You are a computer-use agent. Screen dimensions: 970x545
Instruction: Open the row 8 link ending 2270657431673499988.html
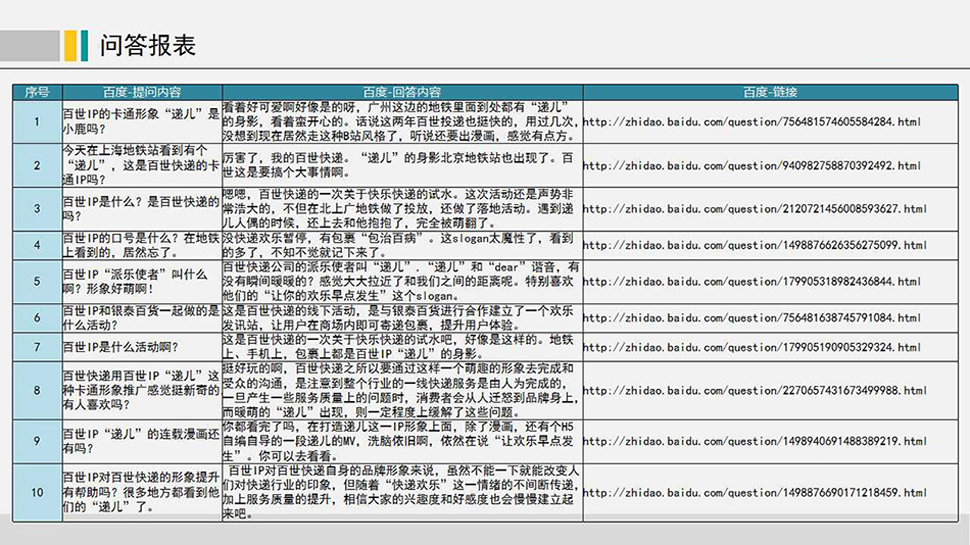click(x=755, y=390)
